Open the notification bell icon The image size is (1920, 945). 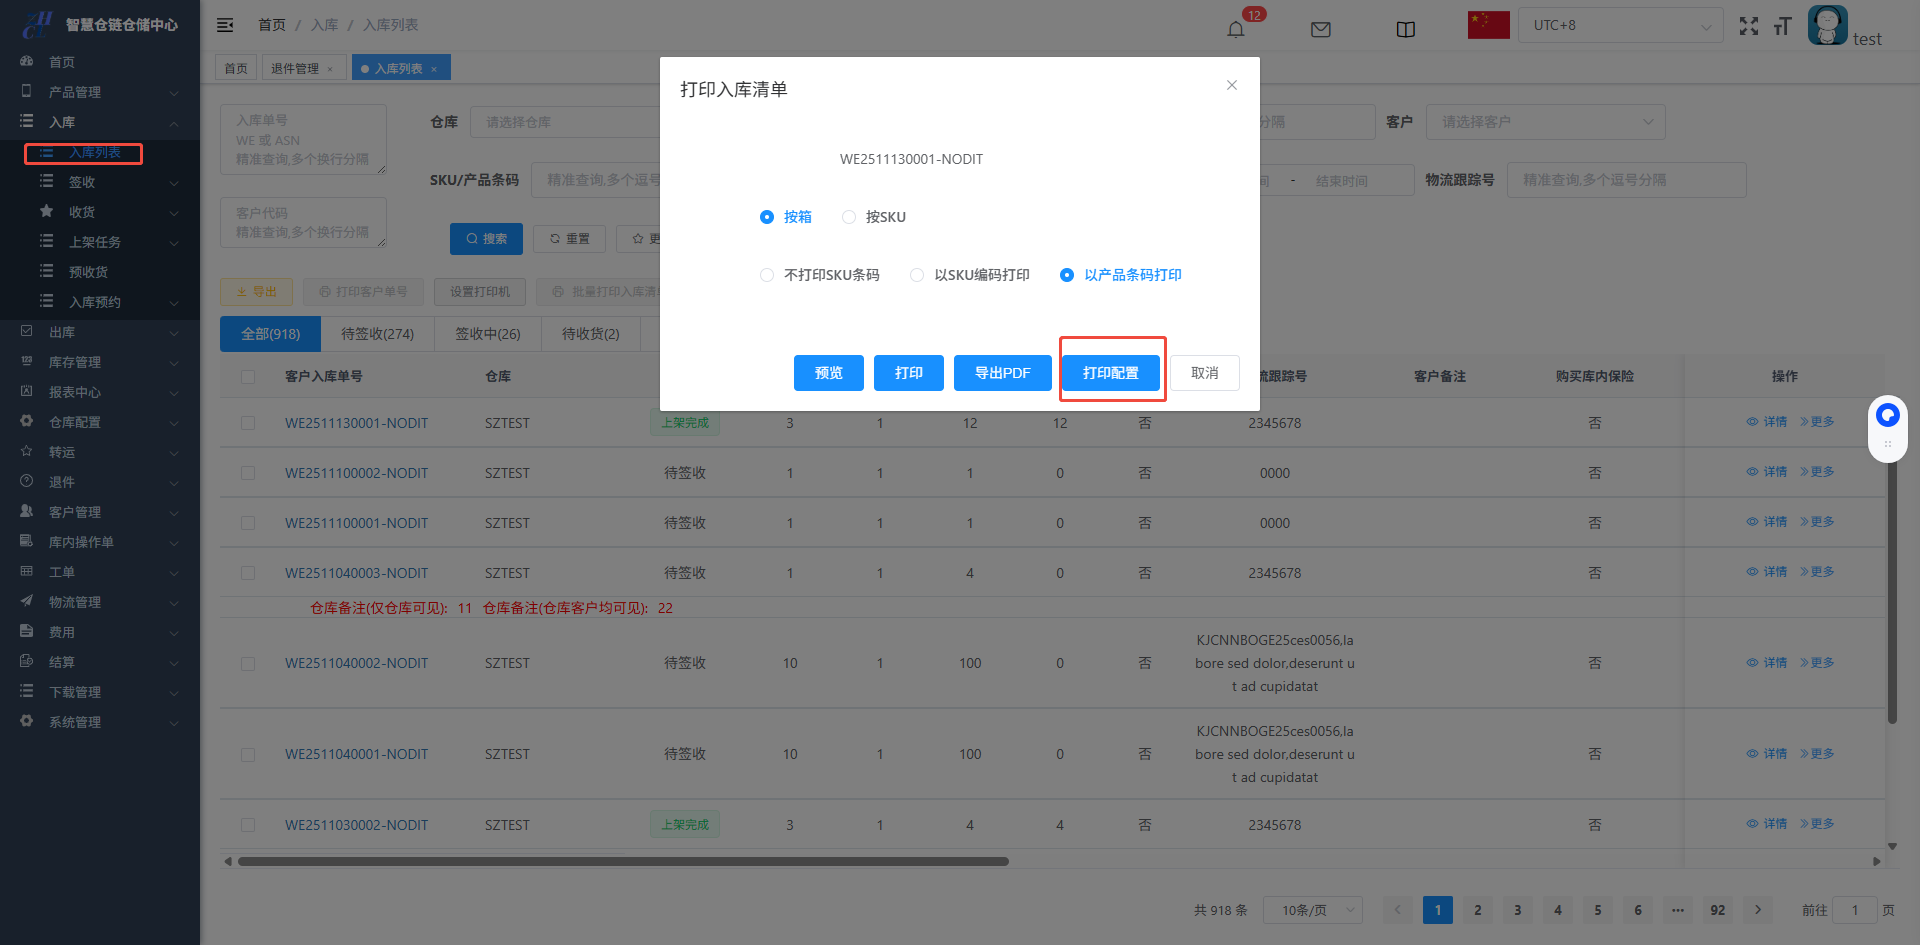[x=1236, y=29]
